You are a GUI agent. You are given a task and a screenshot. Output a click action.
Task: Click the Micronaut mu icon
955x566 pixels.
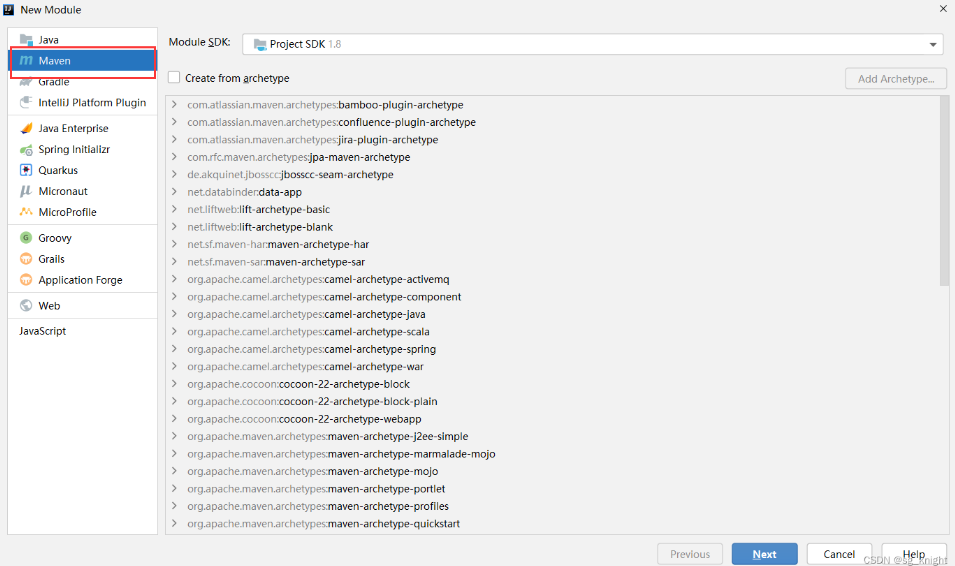tap(26, 191)
